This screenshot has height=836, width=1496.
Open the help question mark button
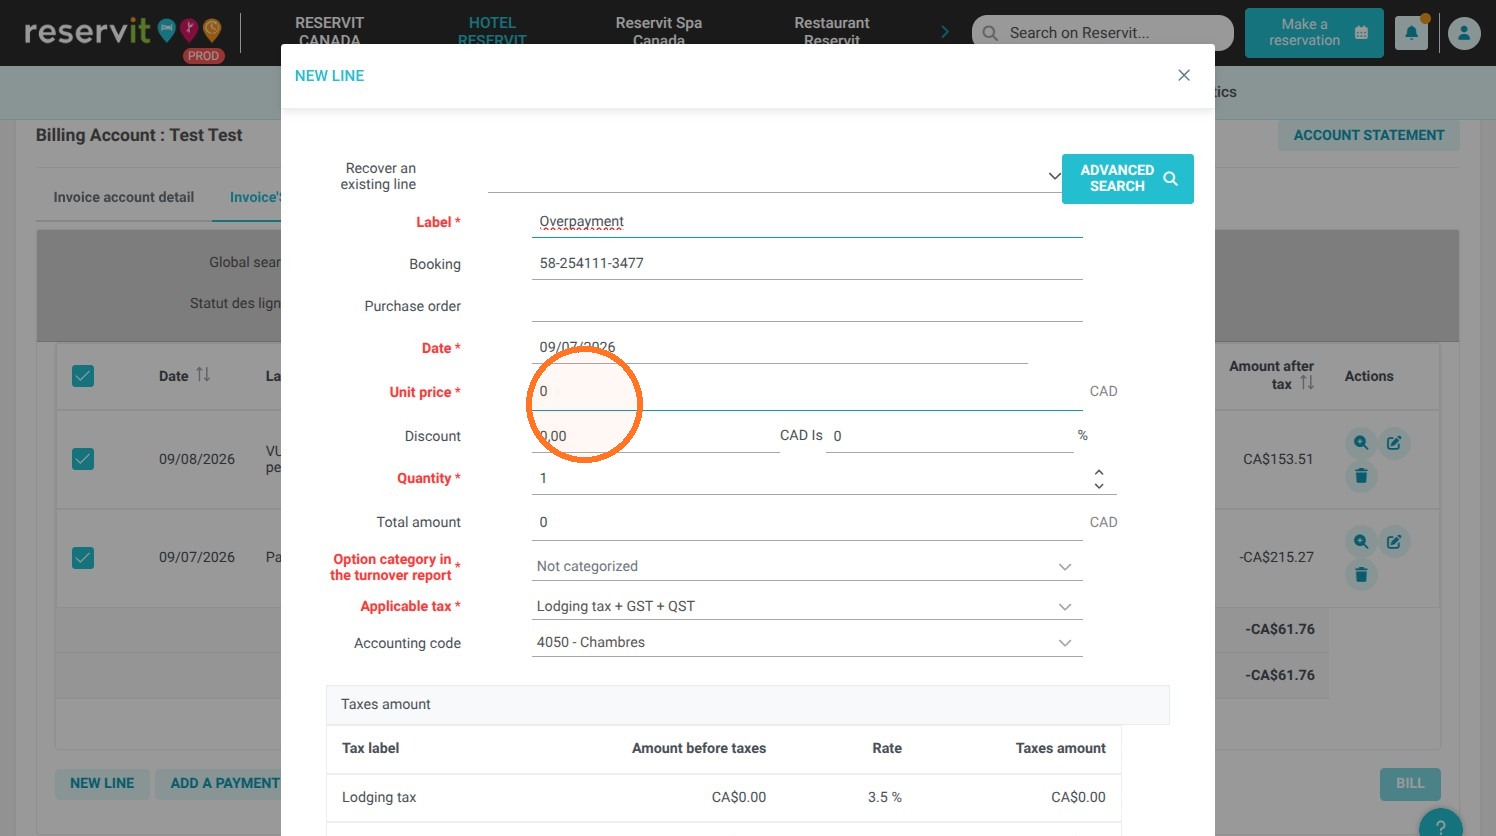[x=1441, y=825]
